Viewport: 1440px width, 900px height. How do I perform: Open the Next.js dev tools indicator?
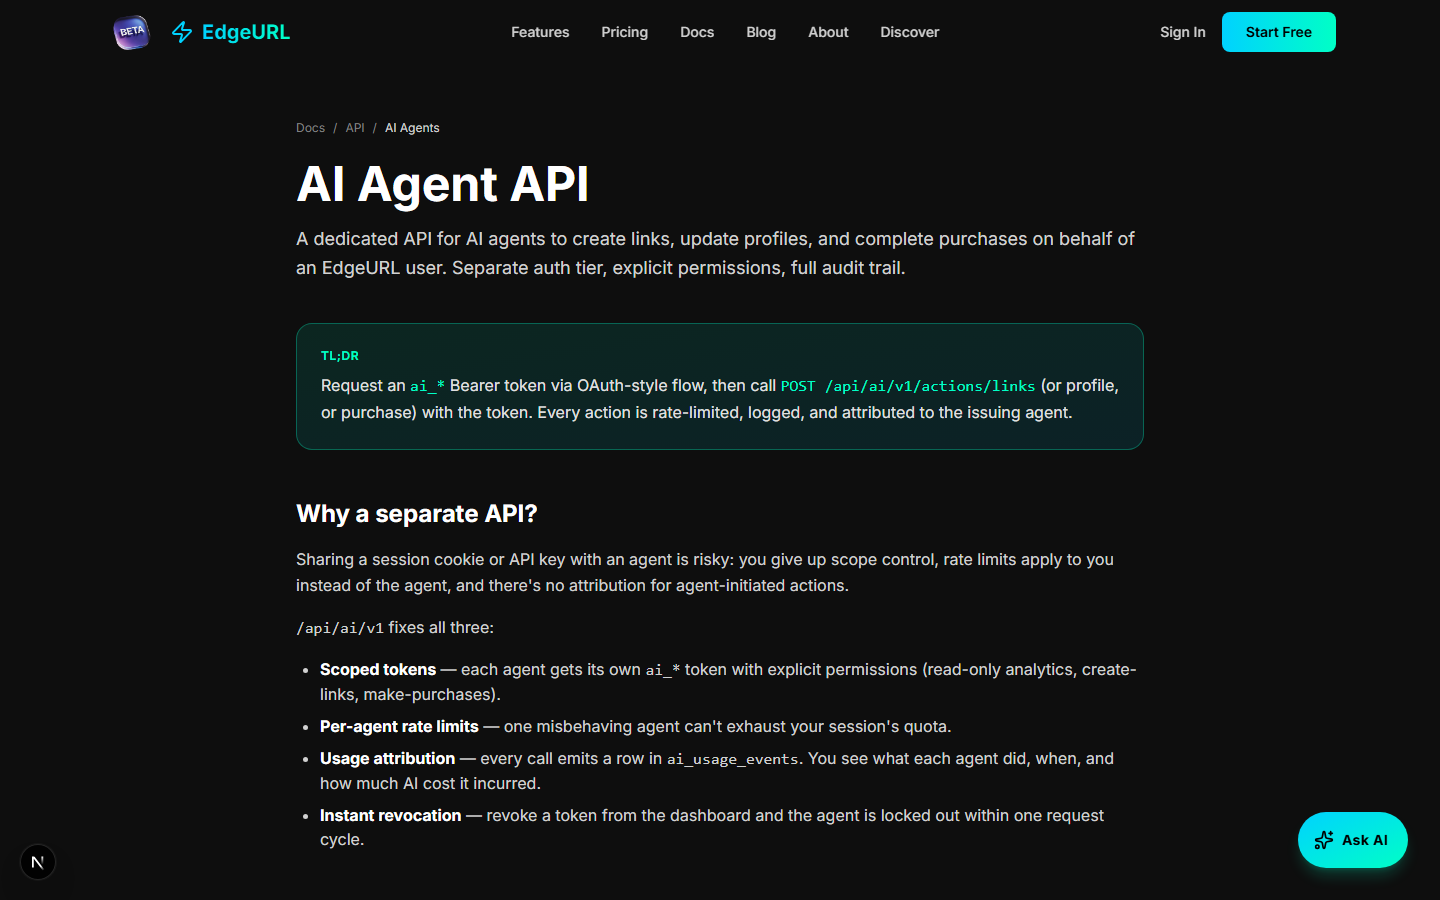[38, 862]
